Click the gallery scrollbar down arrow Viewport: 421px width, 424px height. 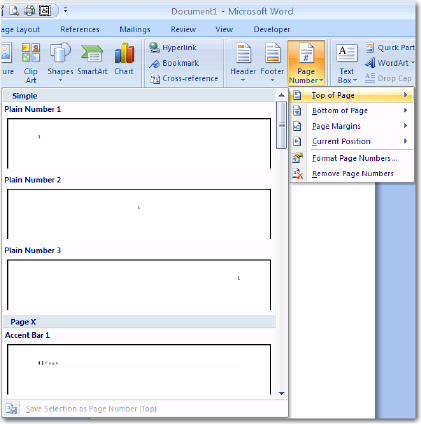point(281,393)
